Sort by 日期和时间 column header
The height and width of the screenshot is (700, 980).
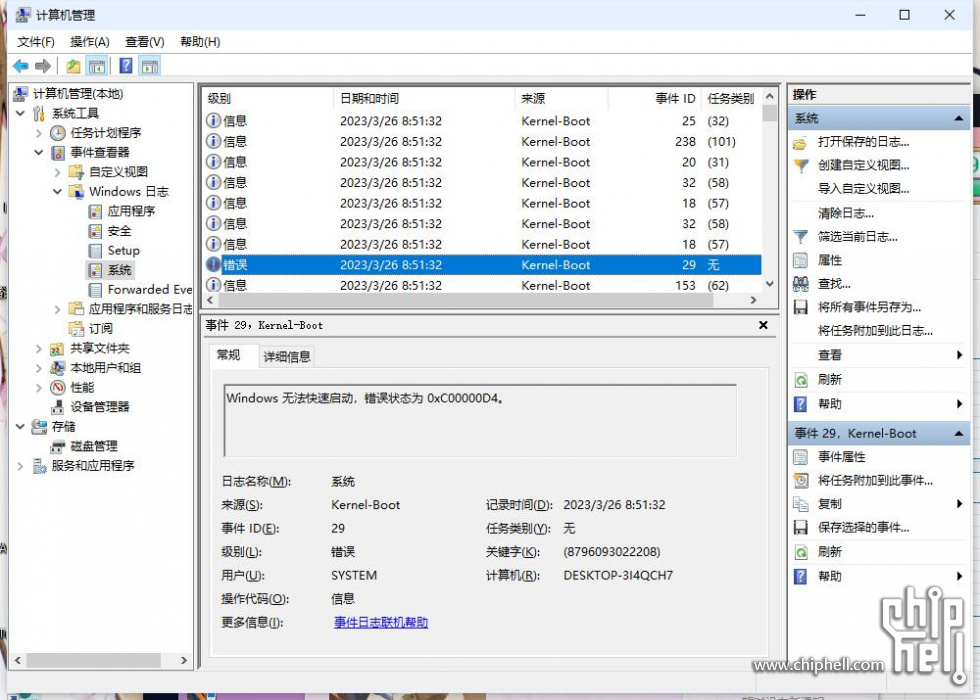coord(424,98)
